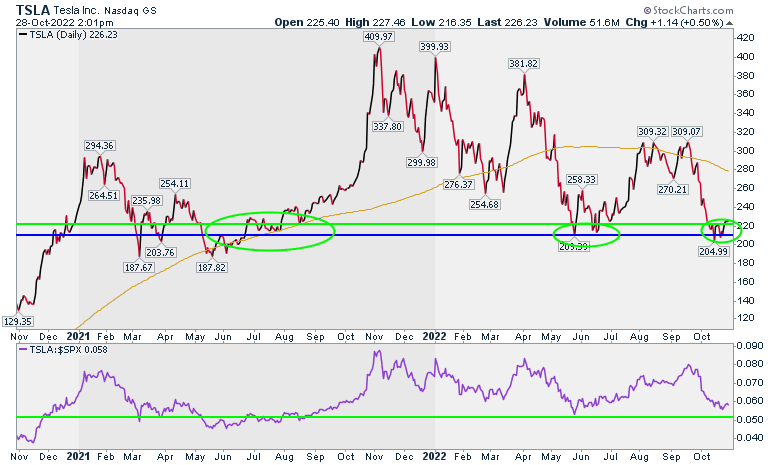
Task: Select the 299.98 low price label
Action: pos(422,163)
